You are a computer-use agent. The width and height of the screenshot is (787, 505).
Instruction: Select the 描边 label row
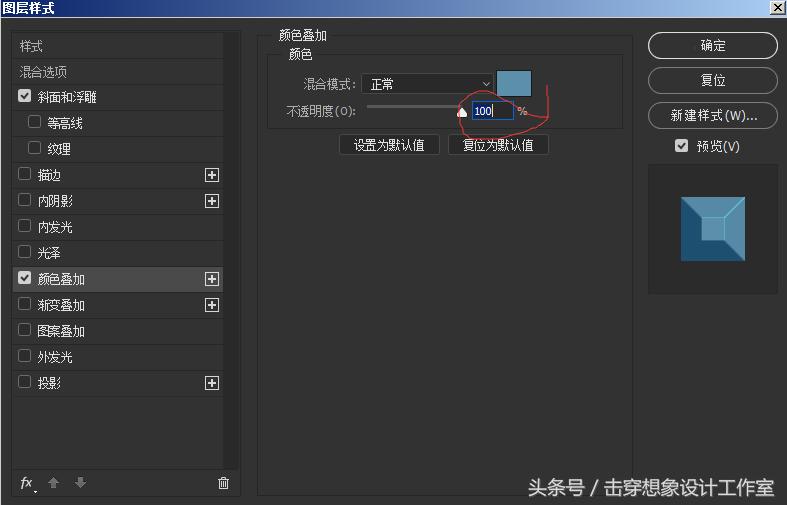click(x=117, y=175)
